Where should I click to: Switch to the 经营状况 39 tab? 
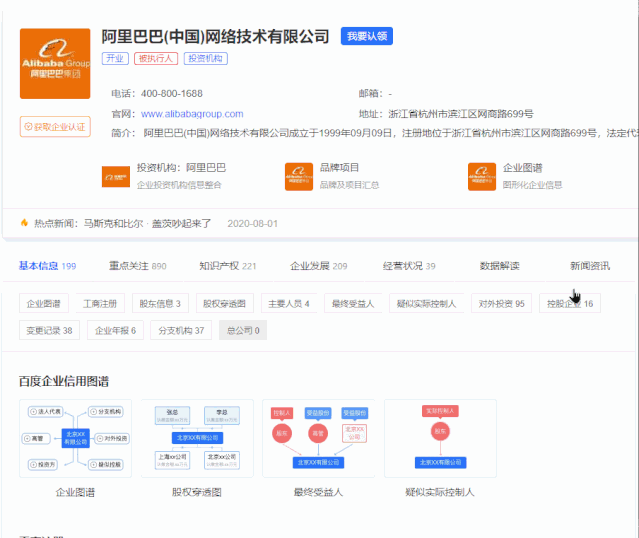[x=409, y=266]
